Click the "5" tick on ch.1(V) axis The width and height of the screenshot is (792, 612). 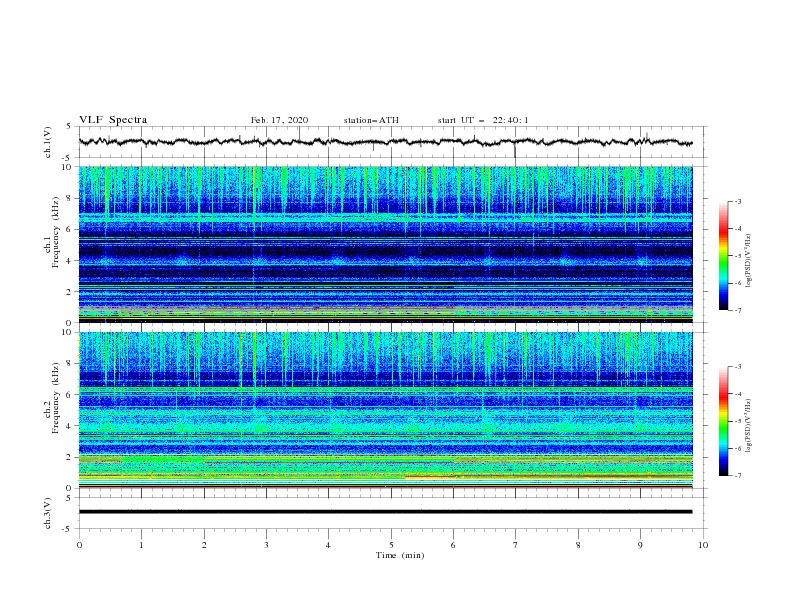(x=70, y=127)
